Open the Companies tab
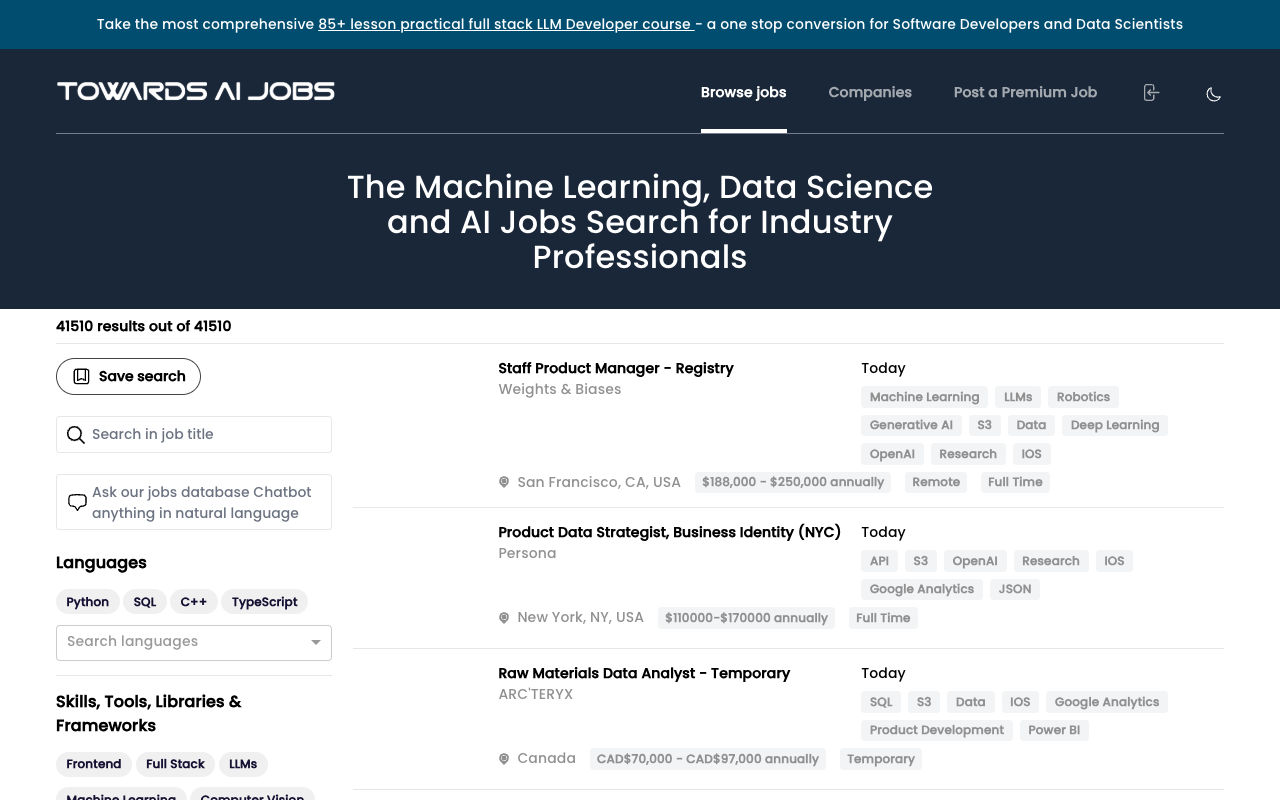1280x800 pixels. pos(870,92)
